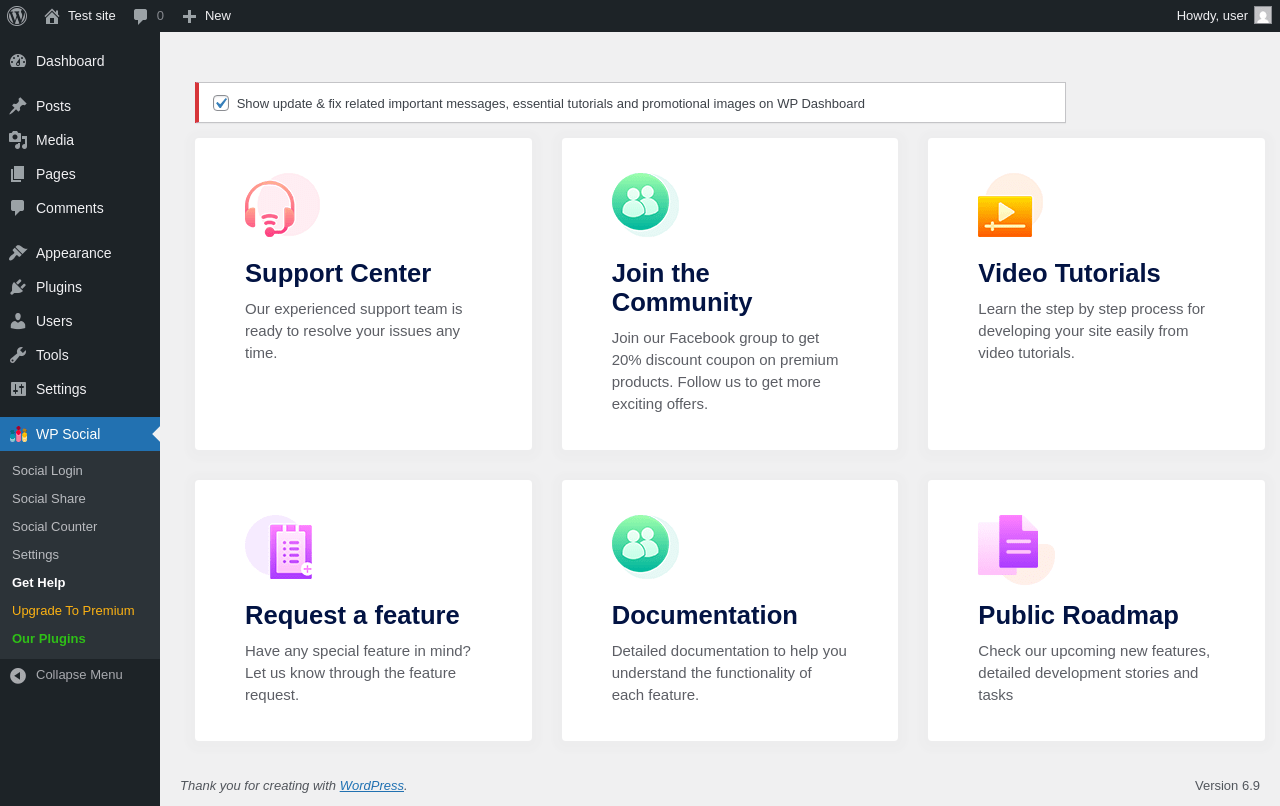Click the Join the Community people icon

coord(641,202)
